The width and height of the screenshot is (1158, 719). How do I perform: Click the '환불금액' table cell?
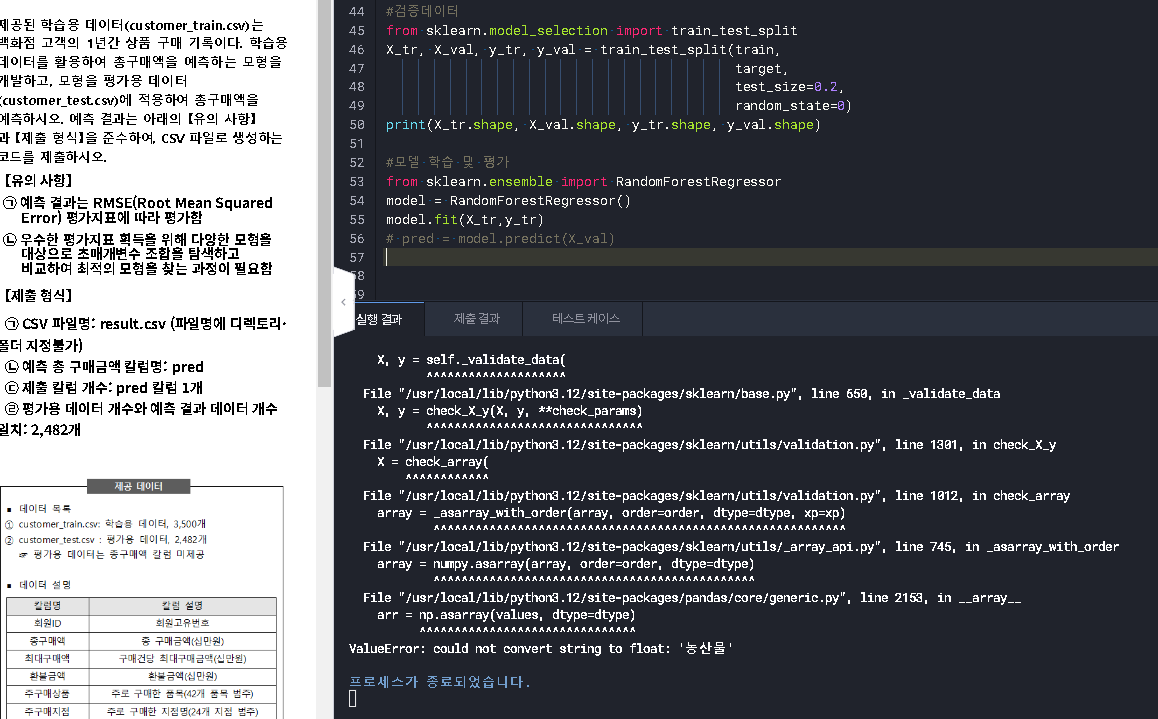tap(47, 676)
